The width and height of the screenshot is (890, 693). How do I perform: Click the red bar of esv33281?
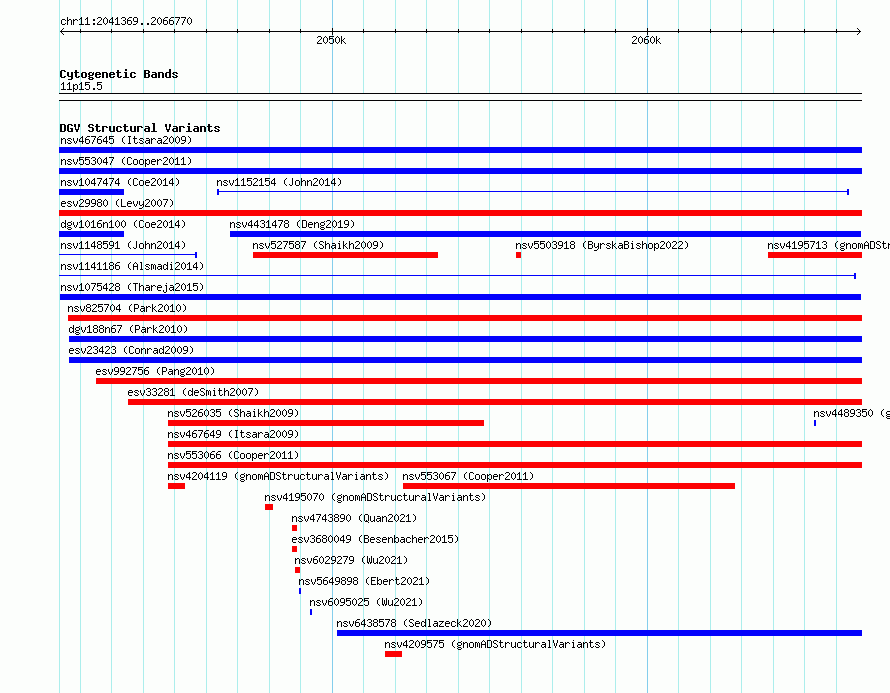(495, 402)
